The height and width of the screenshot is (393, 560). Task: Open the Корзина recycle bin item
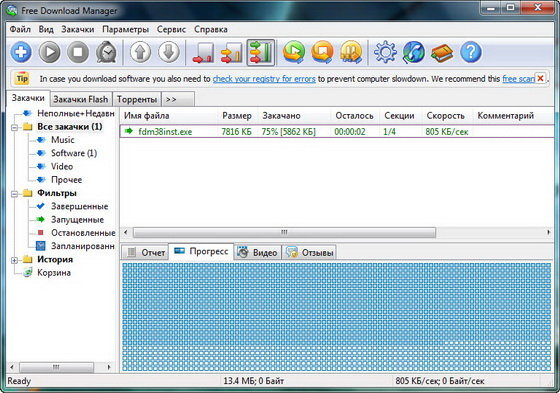(54, 273)
